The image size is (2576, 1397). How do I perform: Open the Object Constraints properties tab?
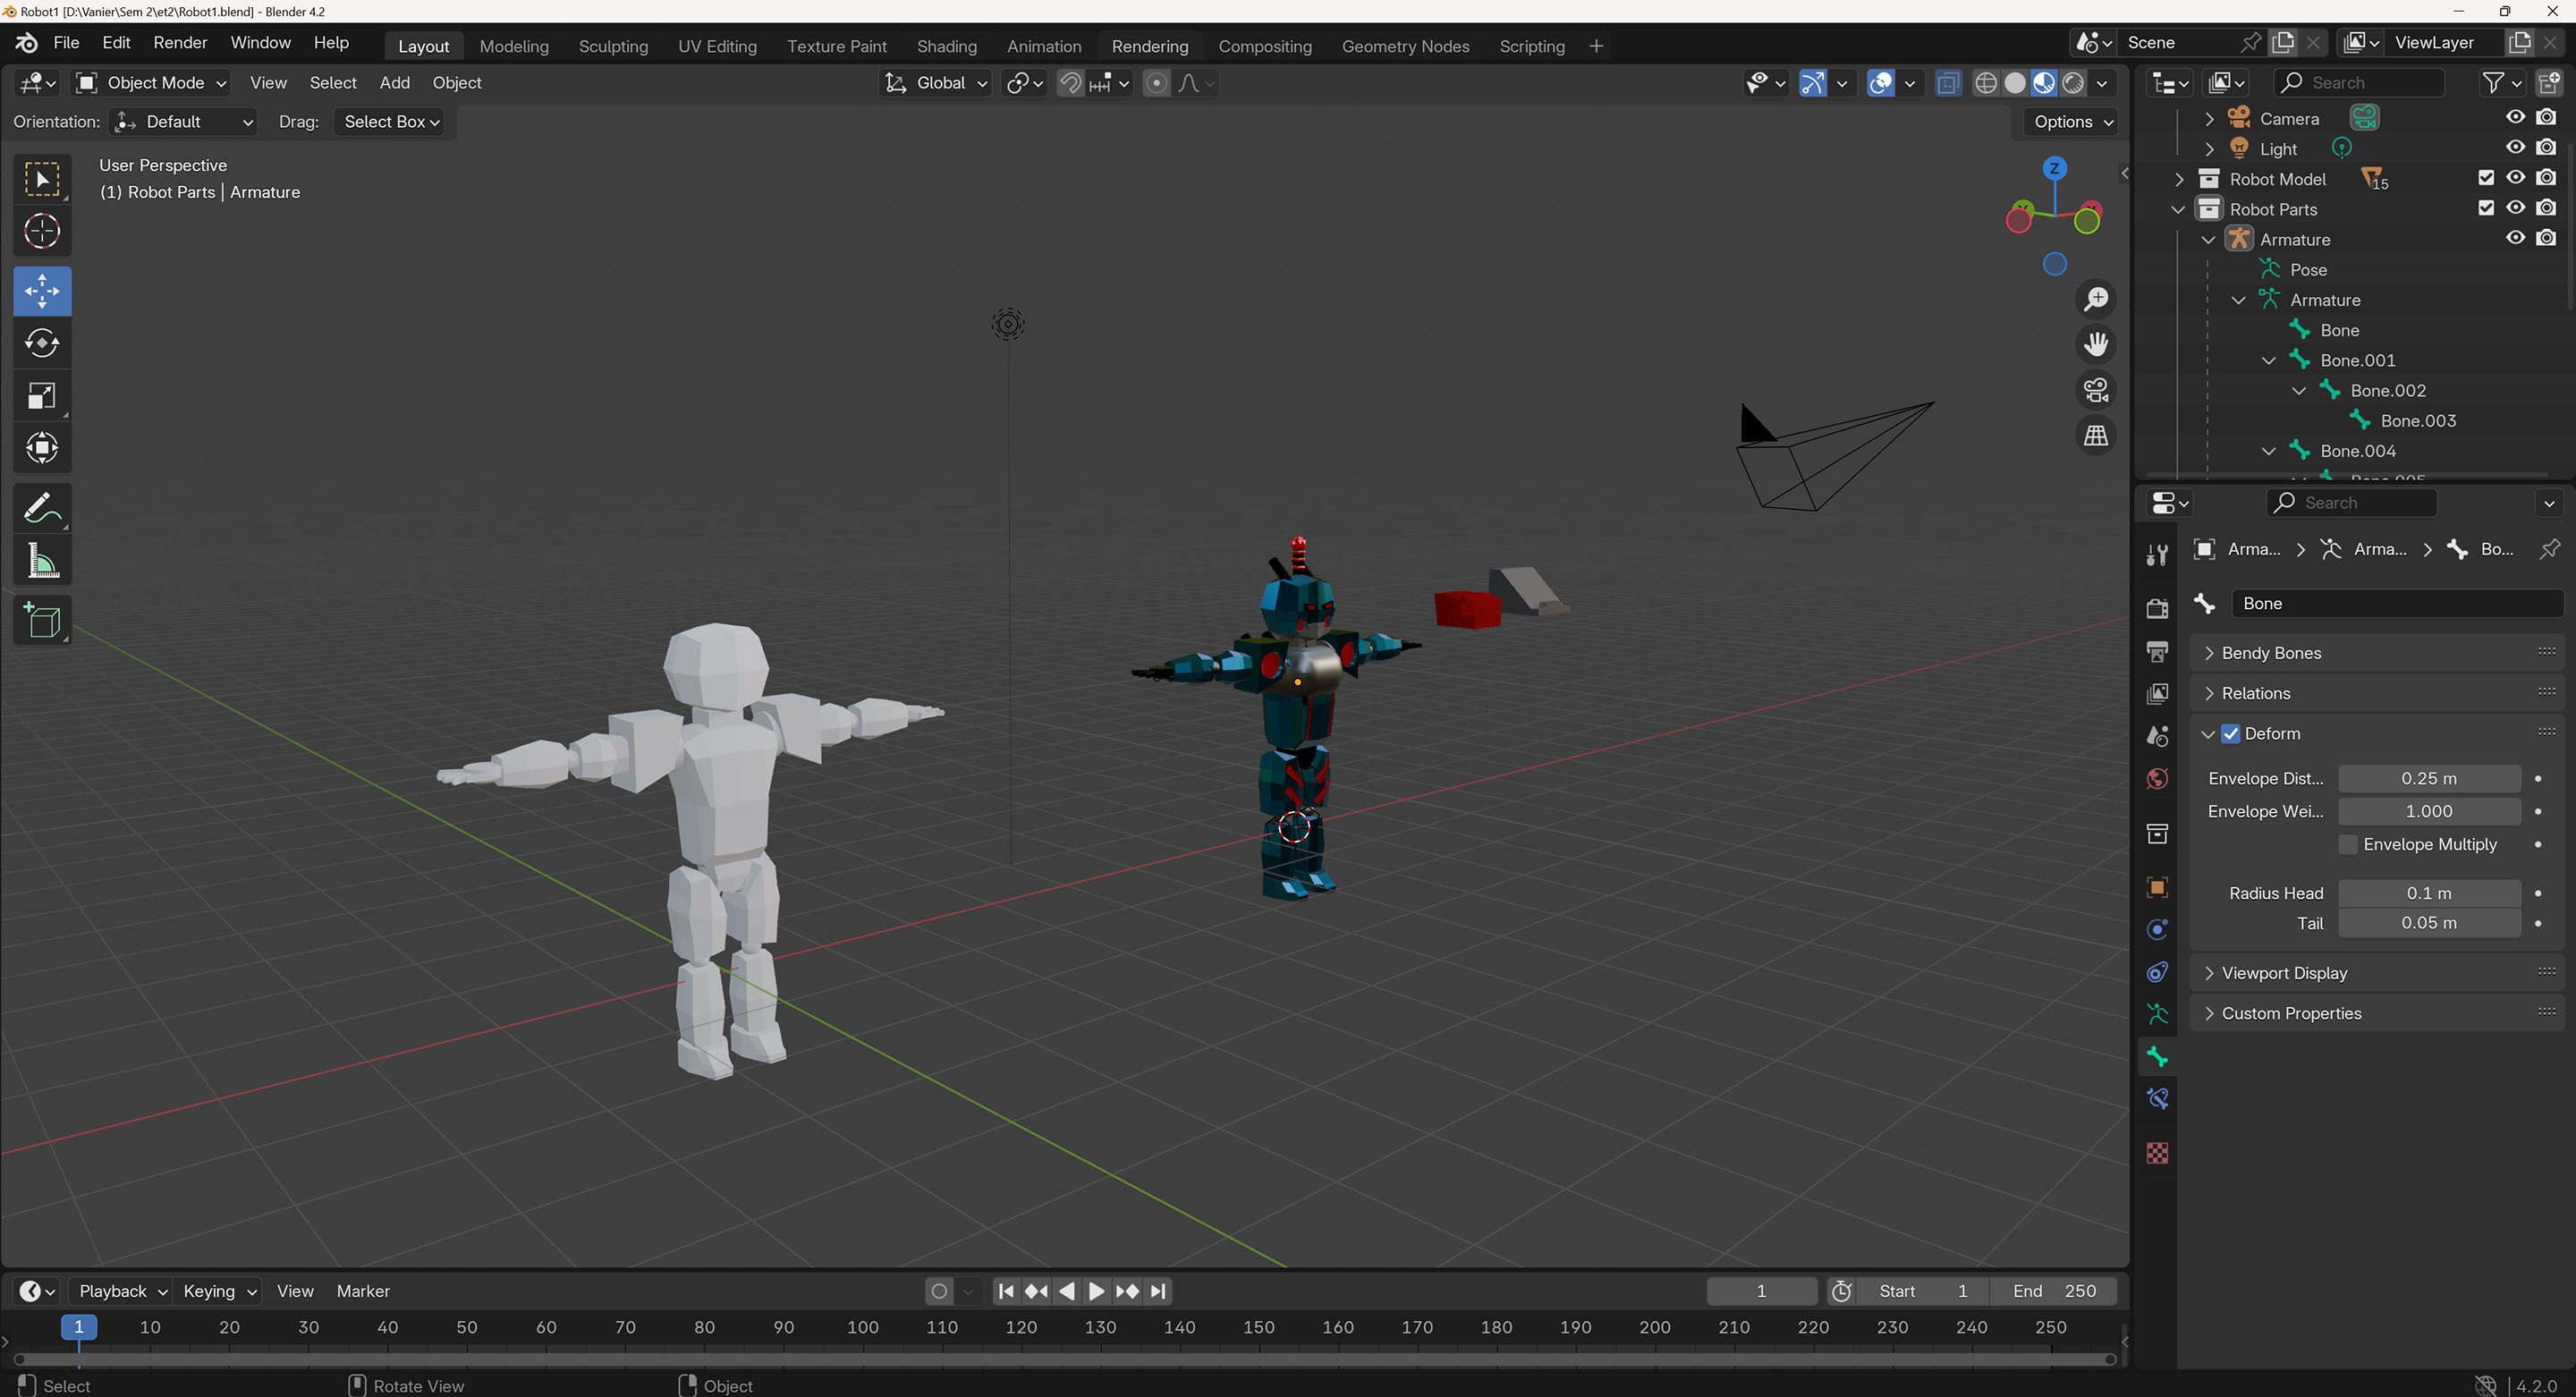coord(2157,972)
